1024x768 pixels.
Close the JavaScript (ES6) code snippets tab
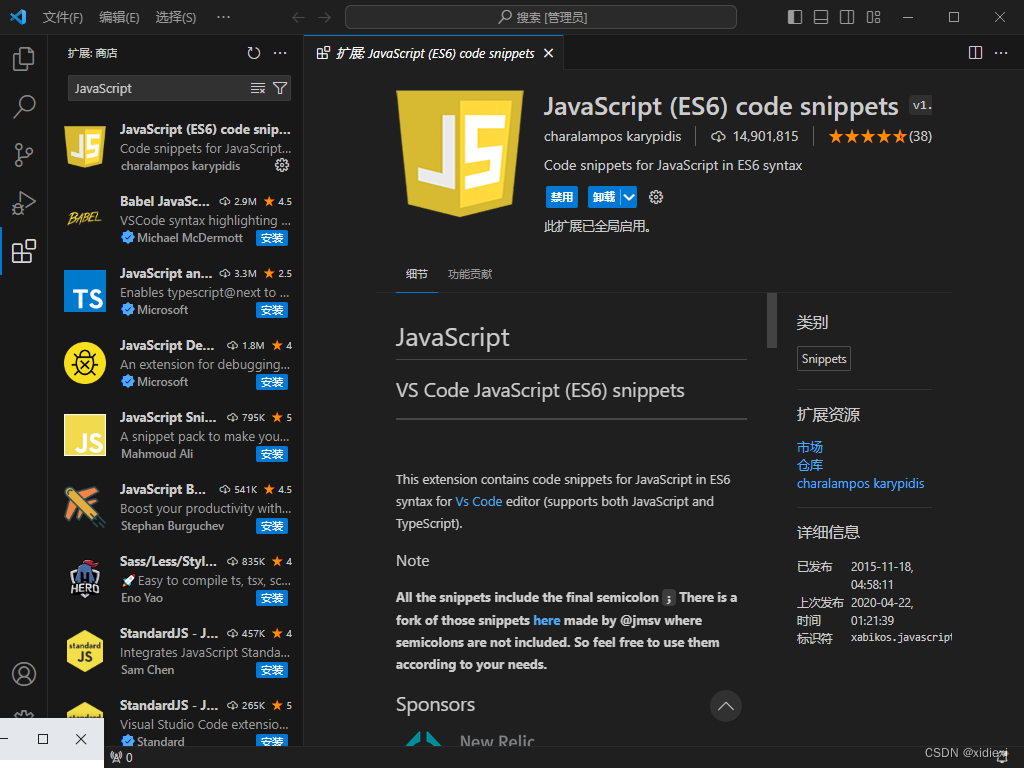pyautogui.click(x=549, y=53)
